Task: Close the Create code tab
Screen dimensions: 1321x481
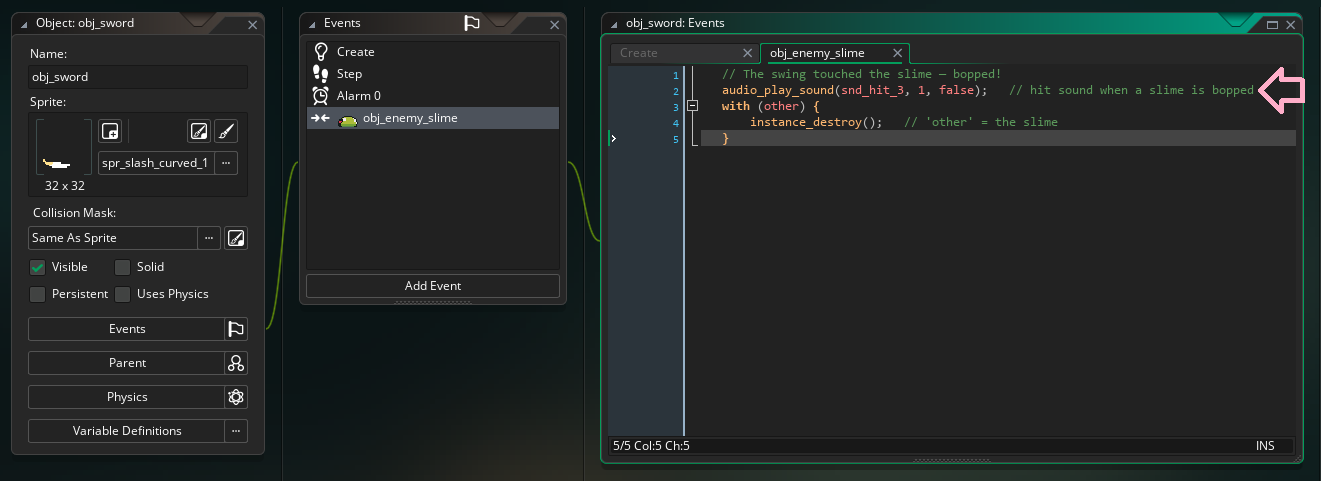Action: tap(747, 53)
